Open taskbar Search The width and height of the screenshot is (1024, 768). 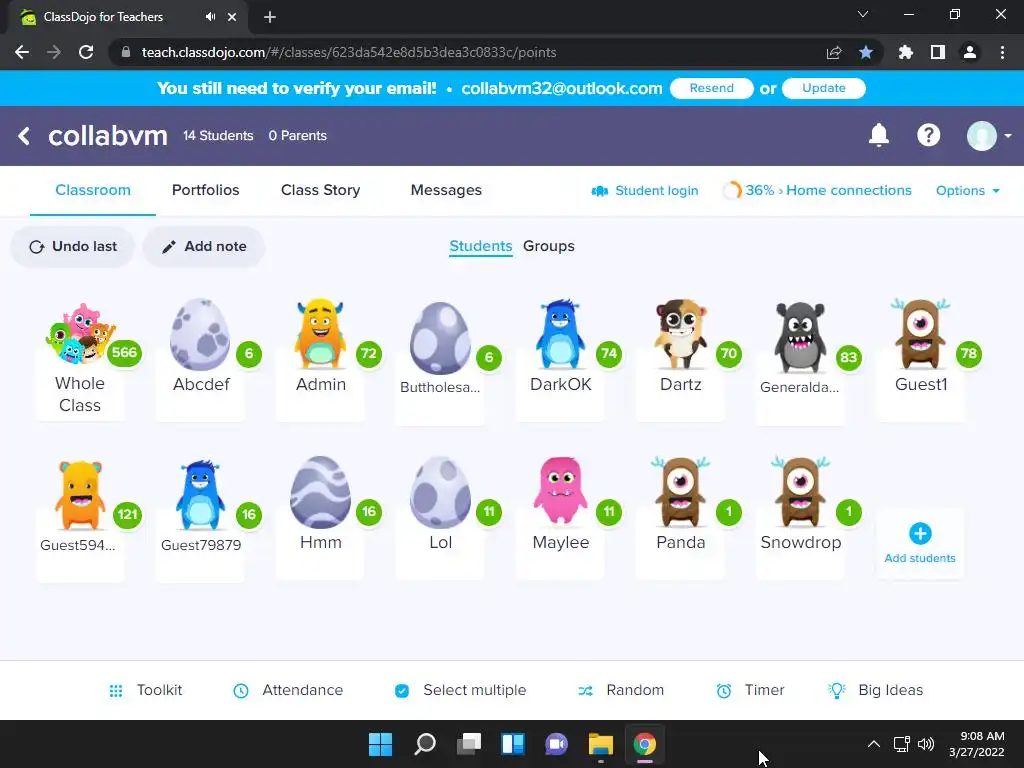(424, 744)
